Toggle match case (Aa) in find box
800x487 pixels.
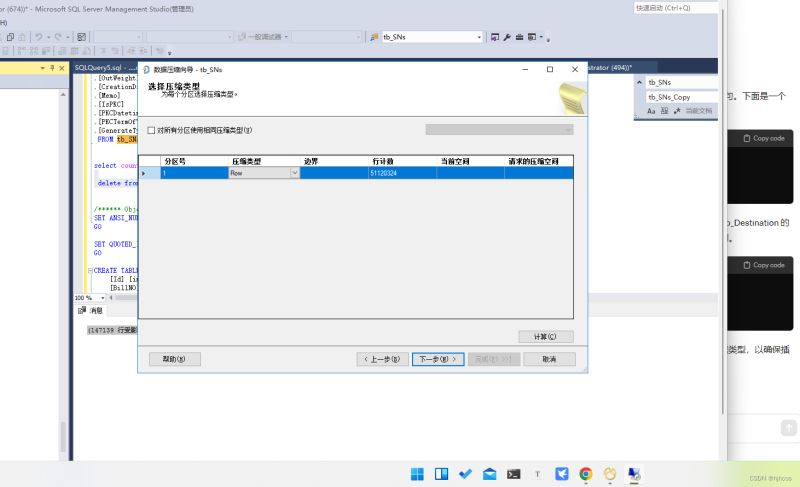(651, 111)
